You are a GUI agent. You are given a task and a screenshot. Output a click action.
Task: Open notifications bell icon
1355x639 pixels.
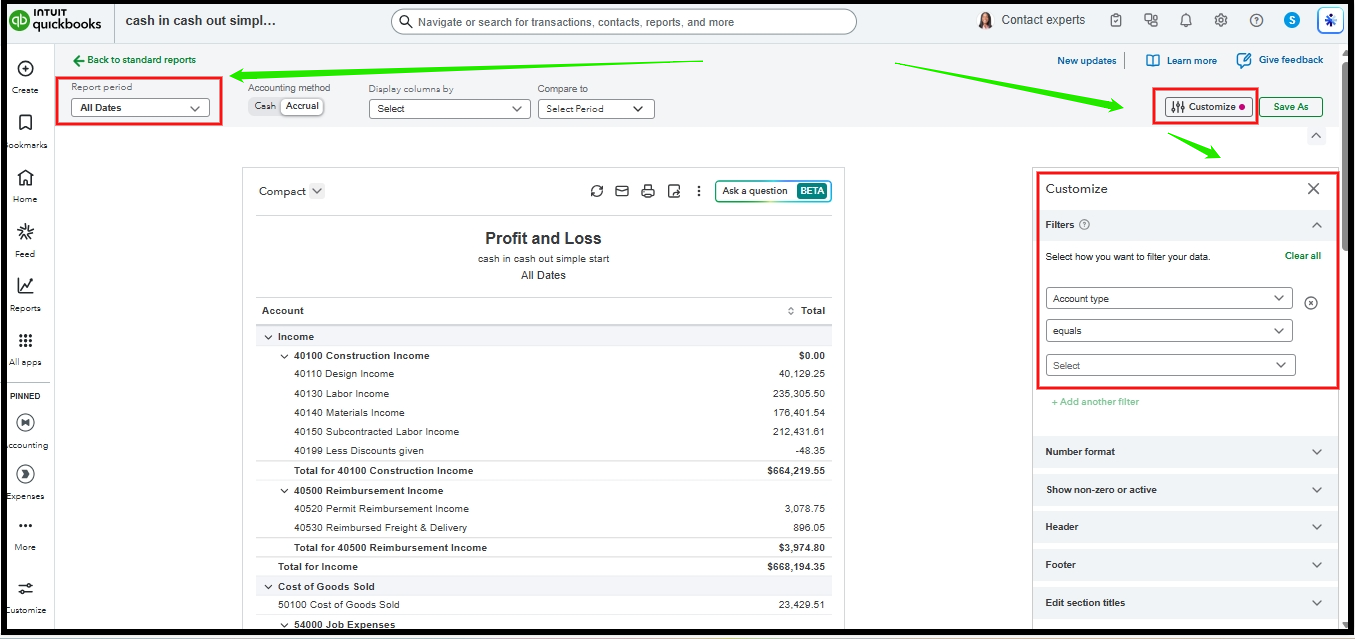[1186, 20]
